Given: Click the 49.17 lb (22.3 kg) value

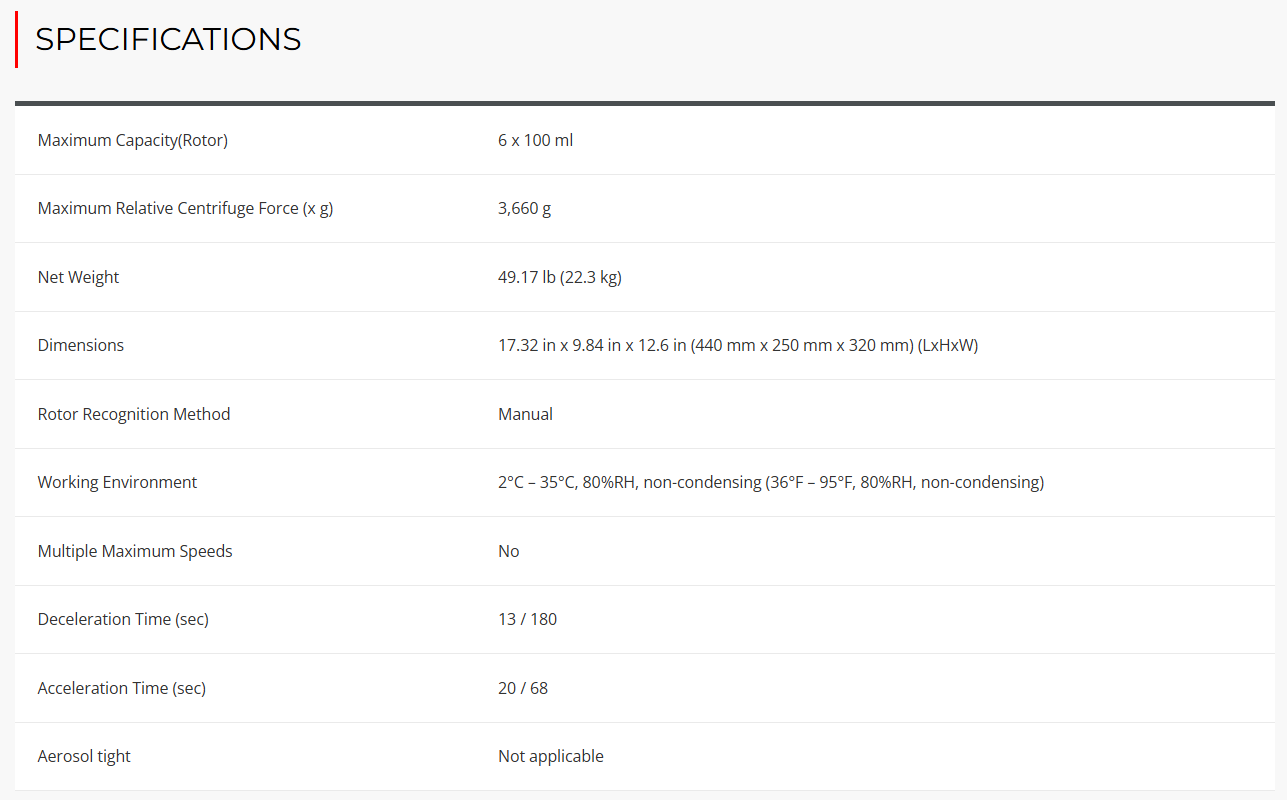Looking at the screenshot, I should click(560, 277).
